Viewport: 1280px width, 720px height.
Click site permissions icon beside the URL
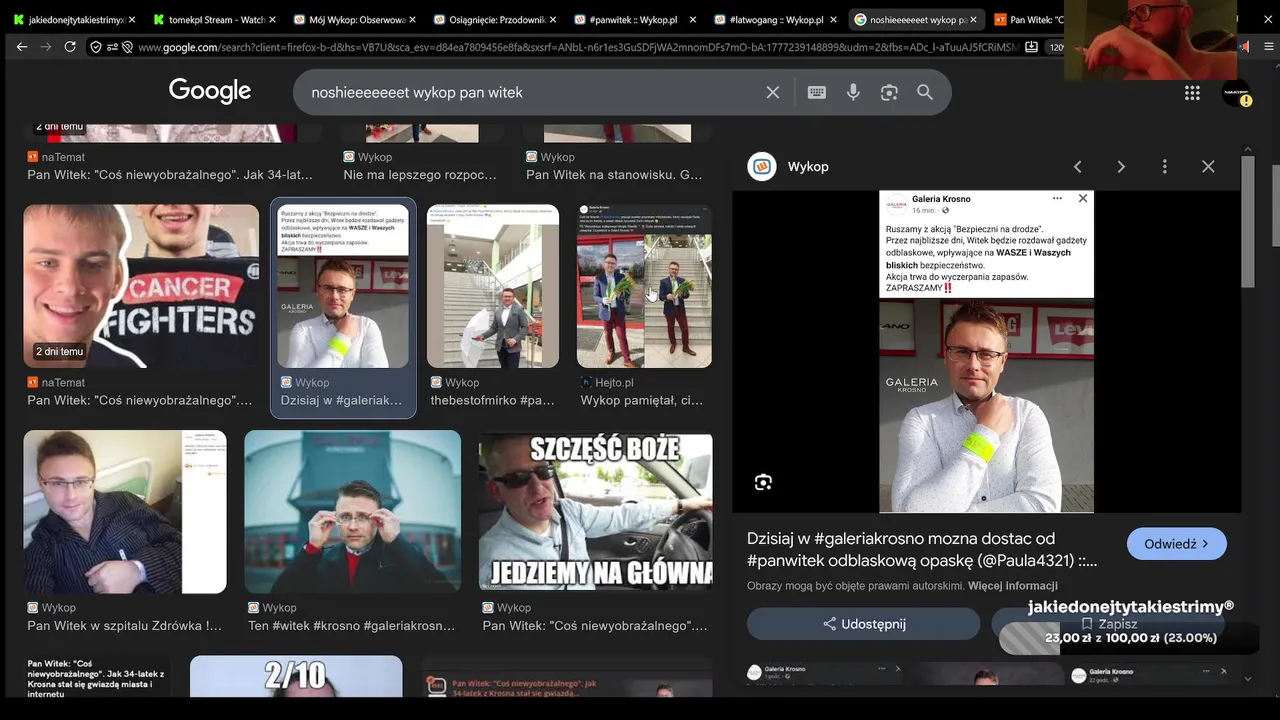click(112, 47)
